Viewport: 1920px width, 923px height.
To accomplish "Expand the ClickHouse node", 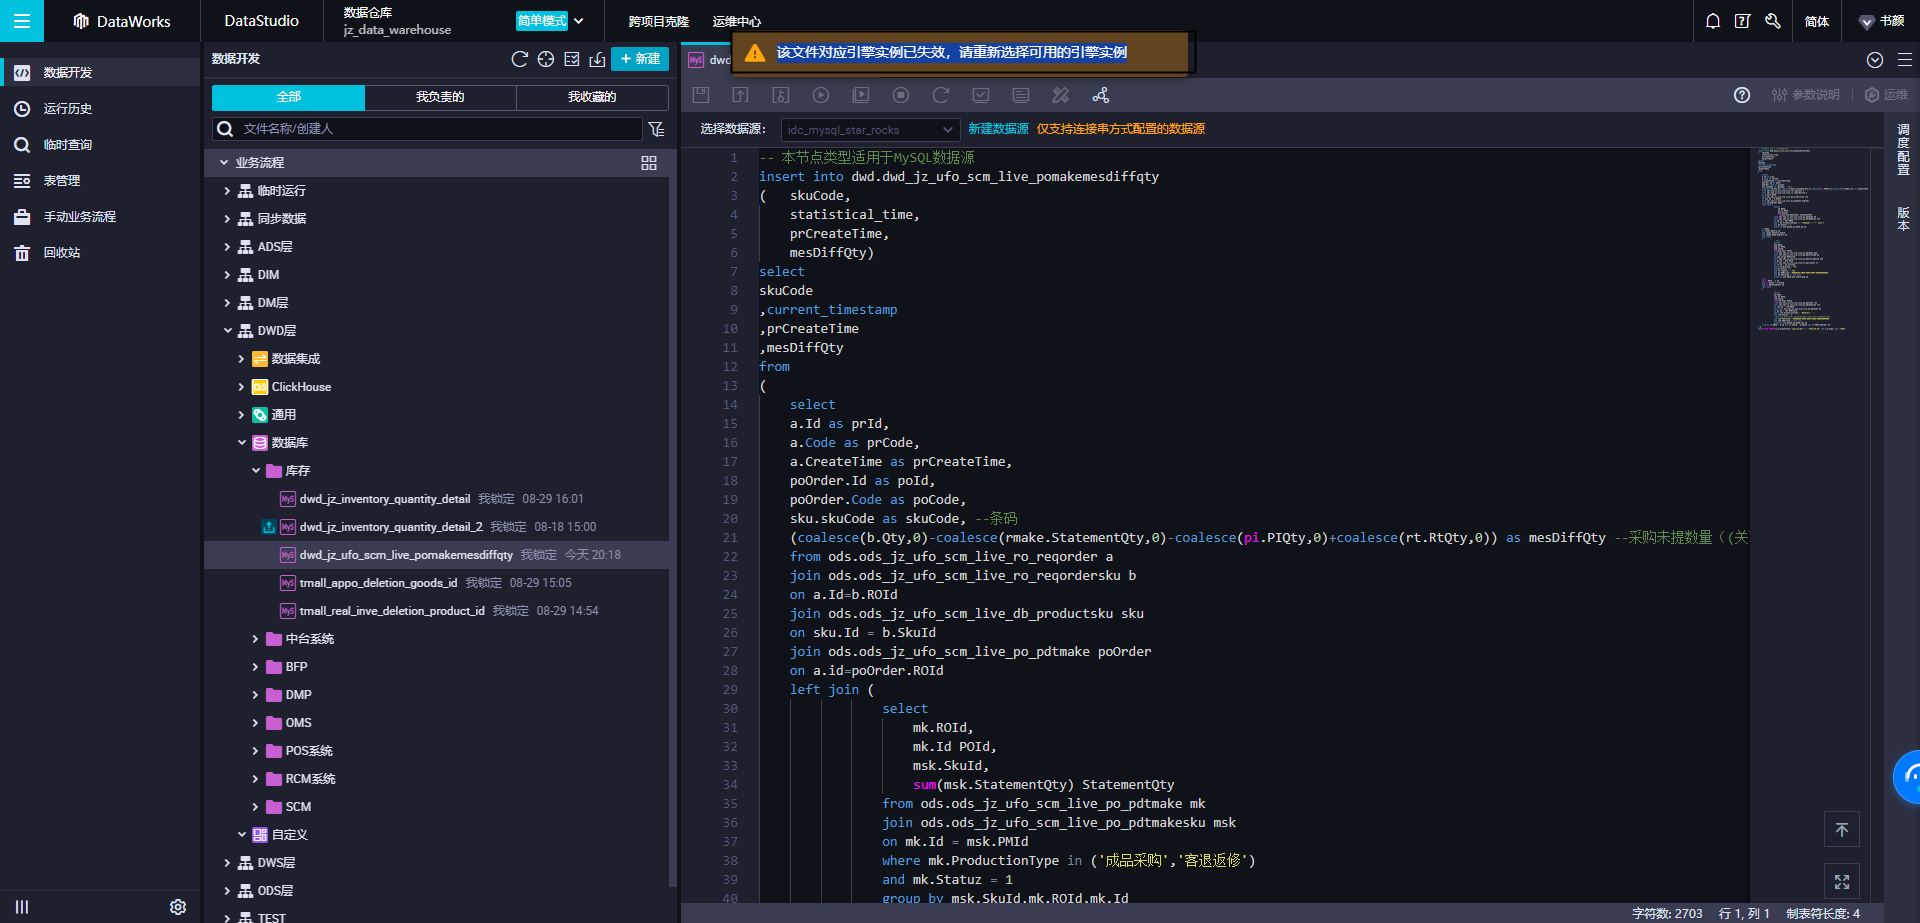I will tap(241, 387).
